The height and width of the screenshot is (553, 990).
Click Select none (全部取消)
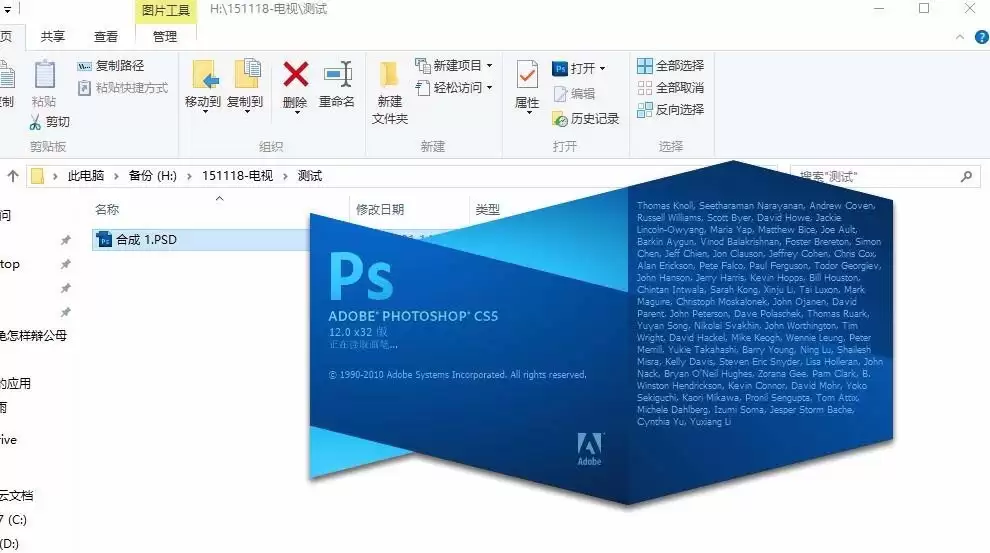pyautogui.click(x=670, y=87)
